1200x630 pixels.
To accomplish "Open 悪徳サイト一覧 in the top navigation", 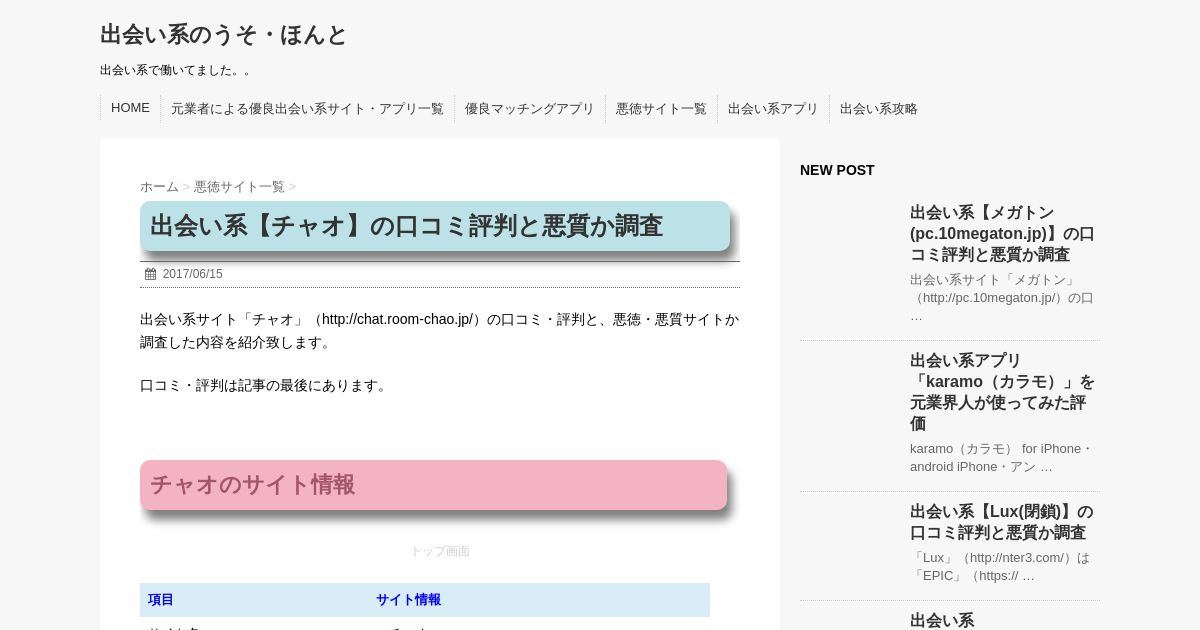I will pyautogui.click(x=661, y=109).
